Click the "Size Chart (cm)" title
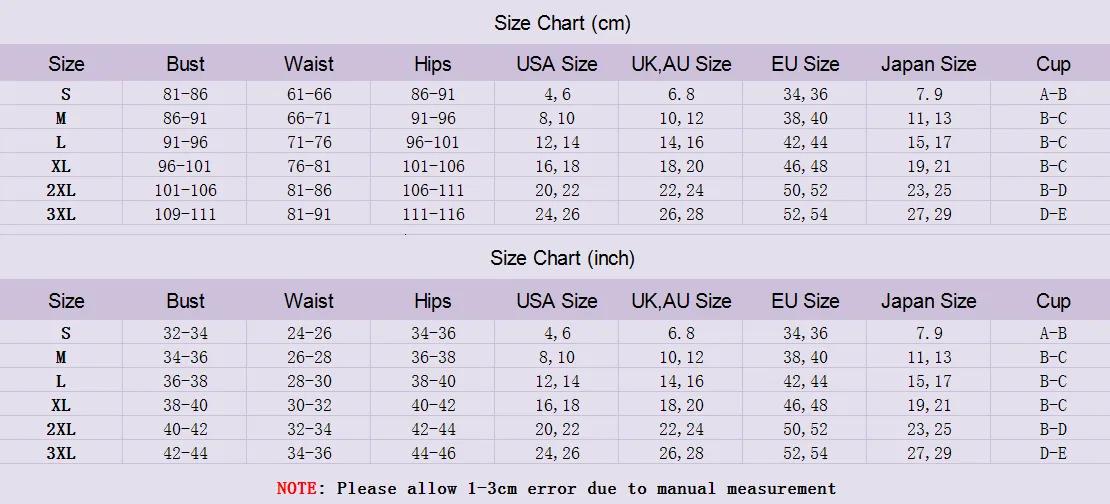 pos(562,23)
